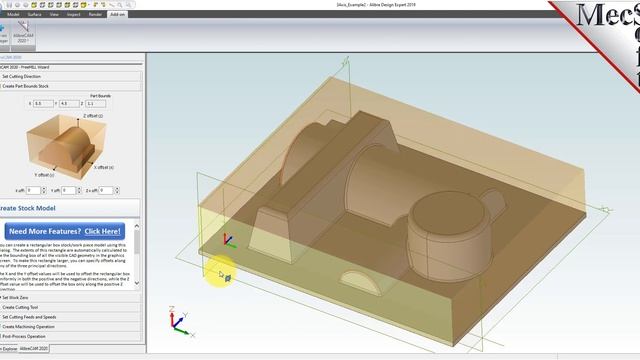Click the Part Bounds Z value field
640x360 pixels.
(x=96, y=104)
